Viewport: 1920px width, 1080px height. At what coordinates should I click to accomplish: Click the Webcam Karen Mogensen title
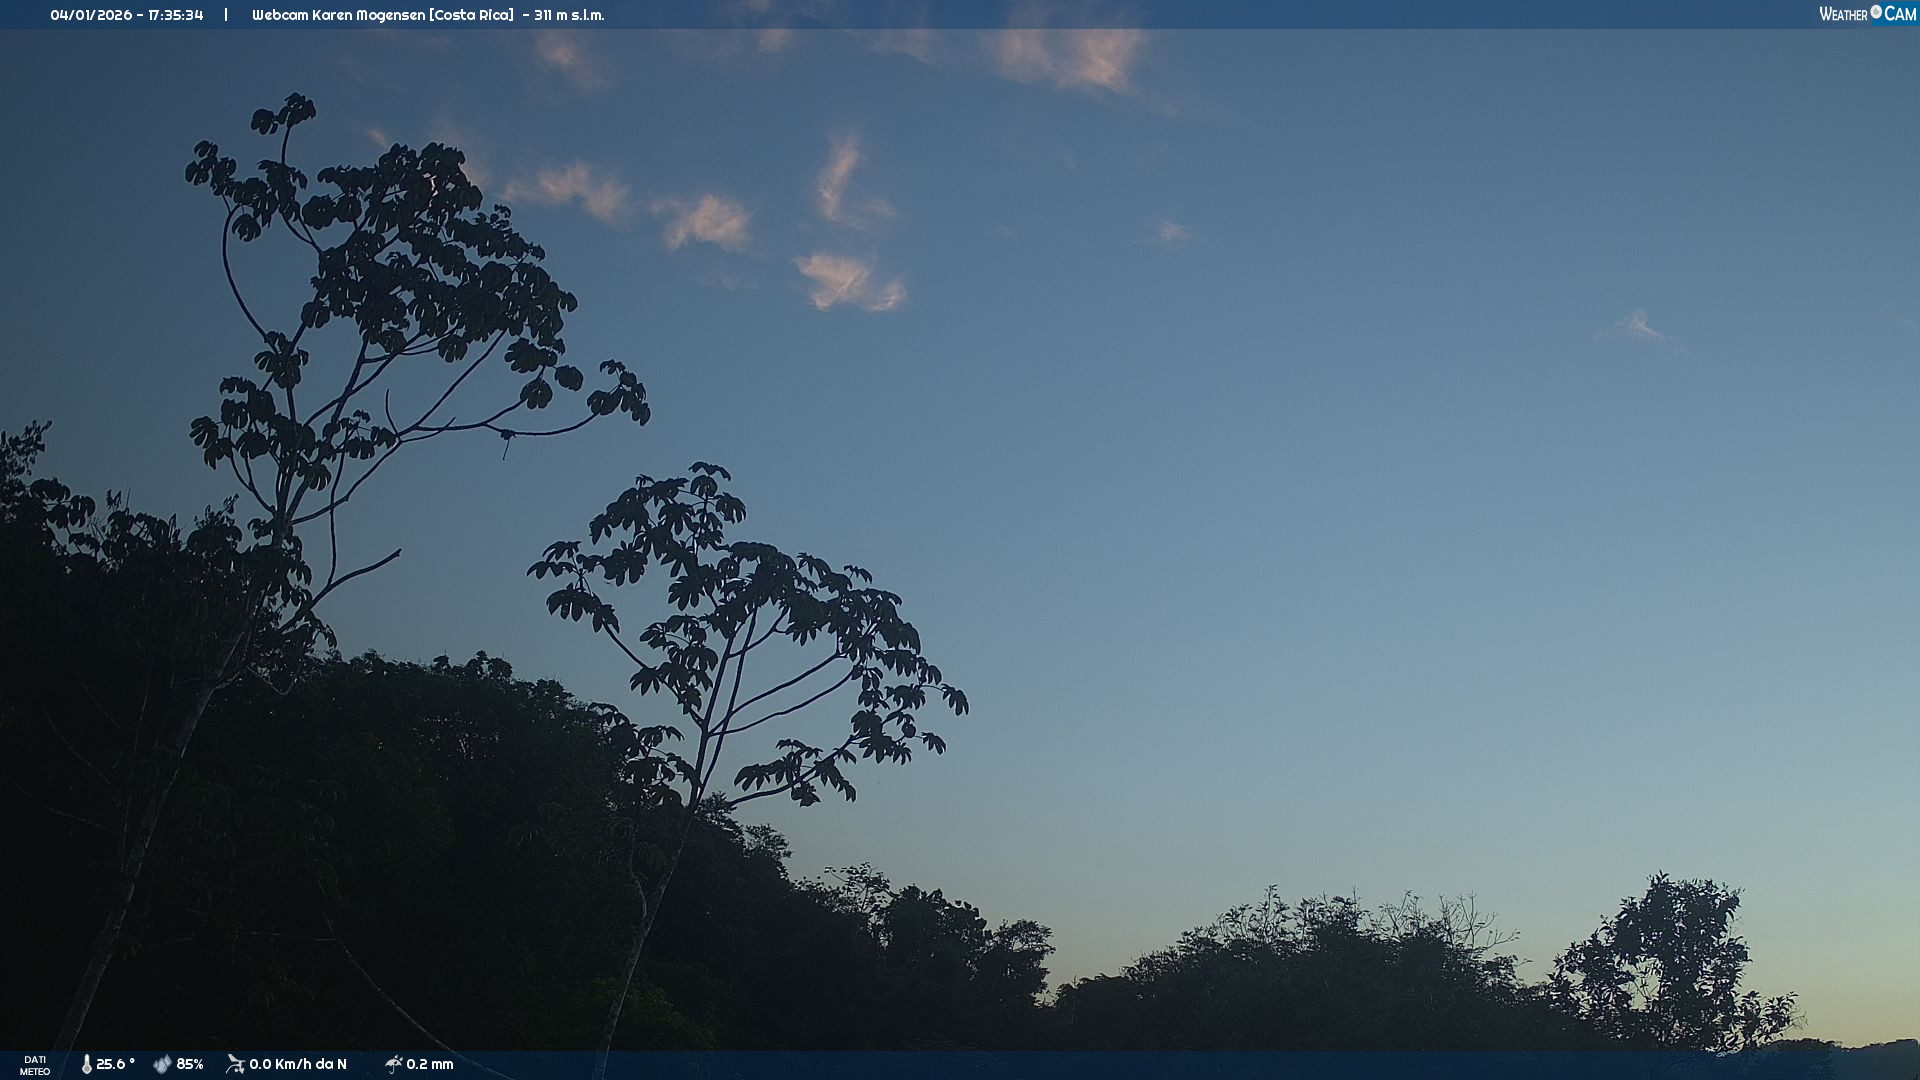pyautogui.click(x=339, y=15)
